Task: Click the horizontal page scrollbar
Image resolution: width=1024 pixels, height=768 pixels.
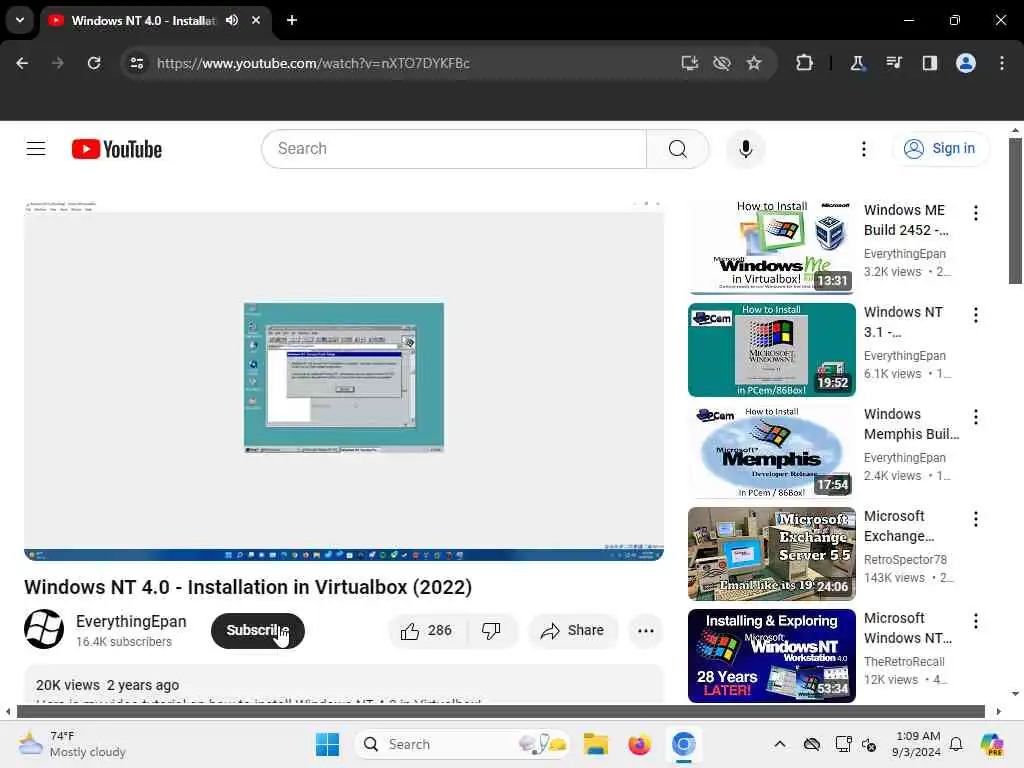Action: (x=500, y=711)
